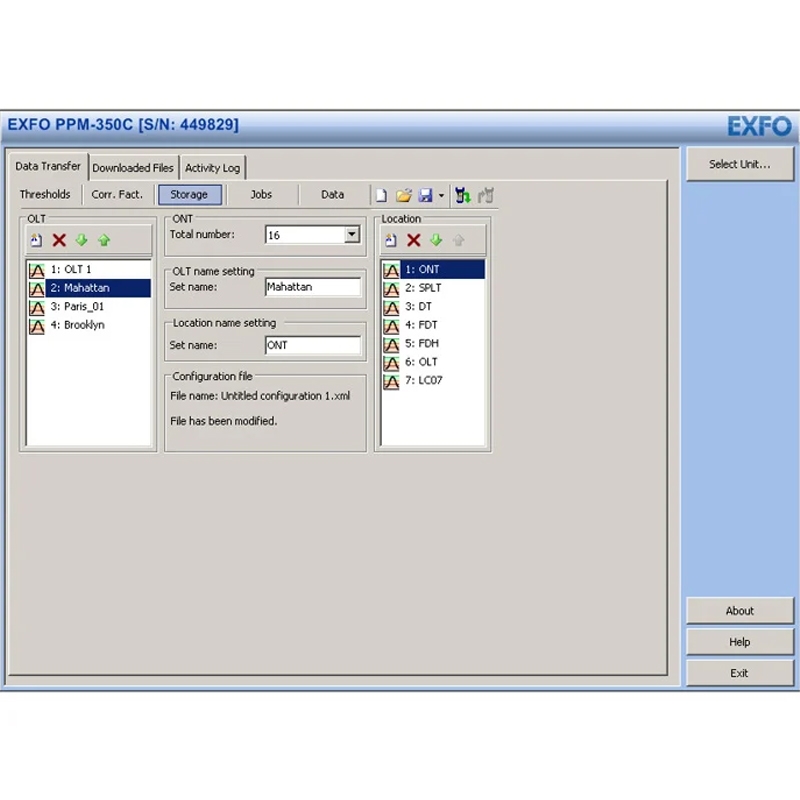The height and width of the screenshot is (800, 800).
Task: Select '2: Mahattan' in OLT list
Action: point(89,288)
